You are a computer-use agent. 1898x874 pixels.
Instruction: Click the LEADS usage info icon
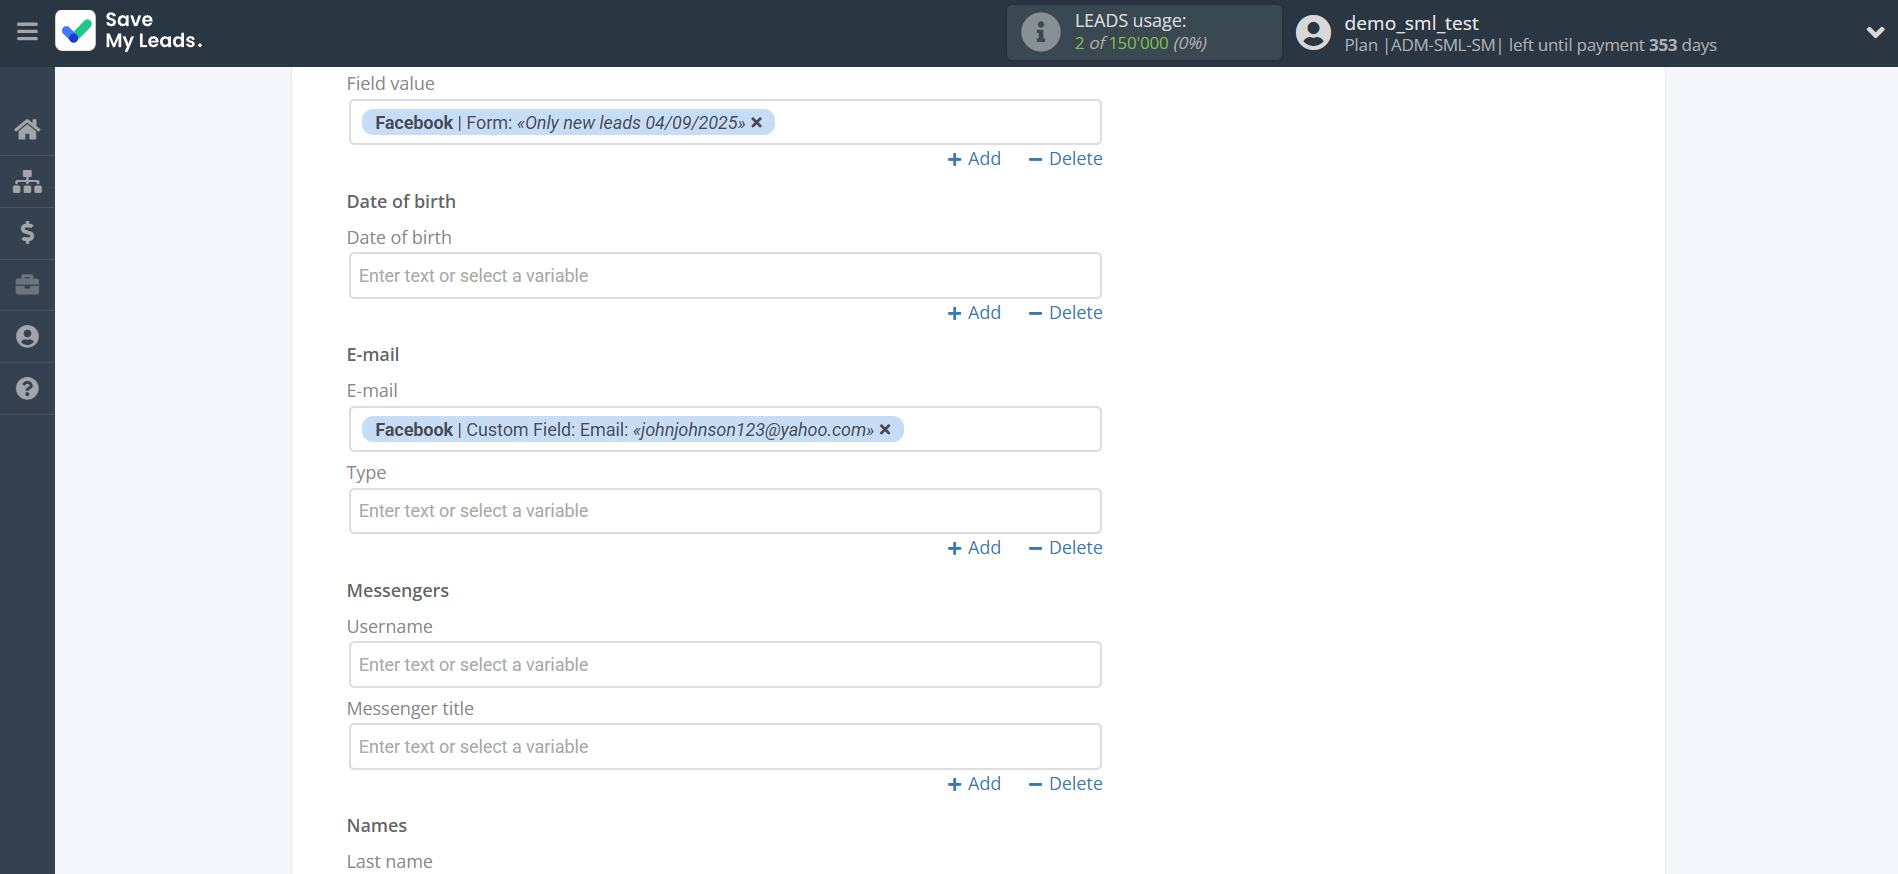point(1040,32)
